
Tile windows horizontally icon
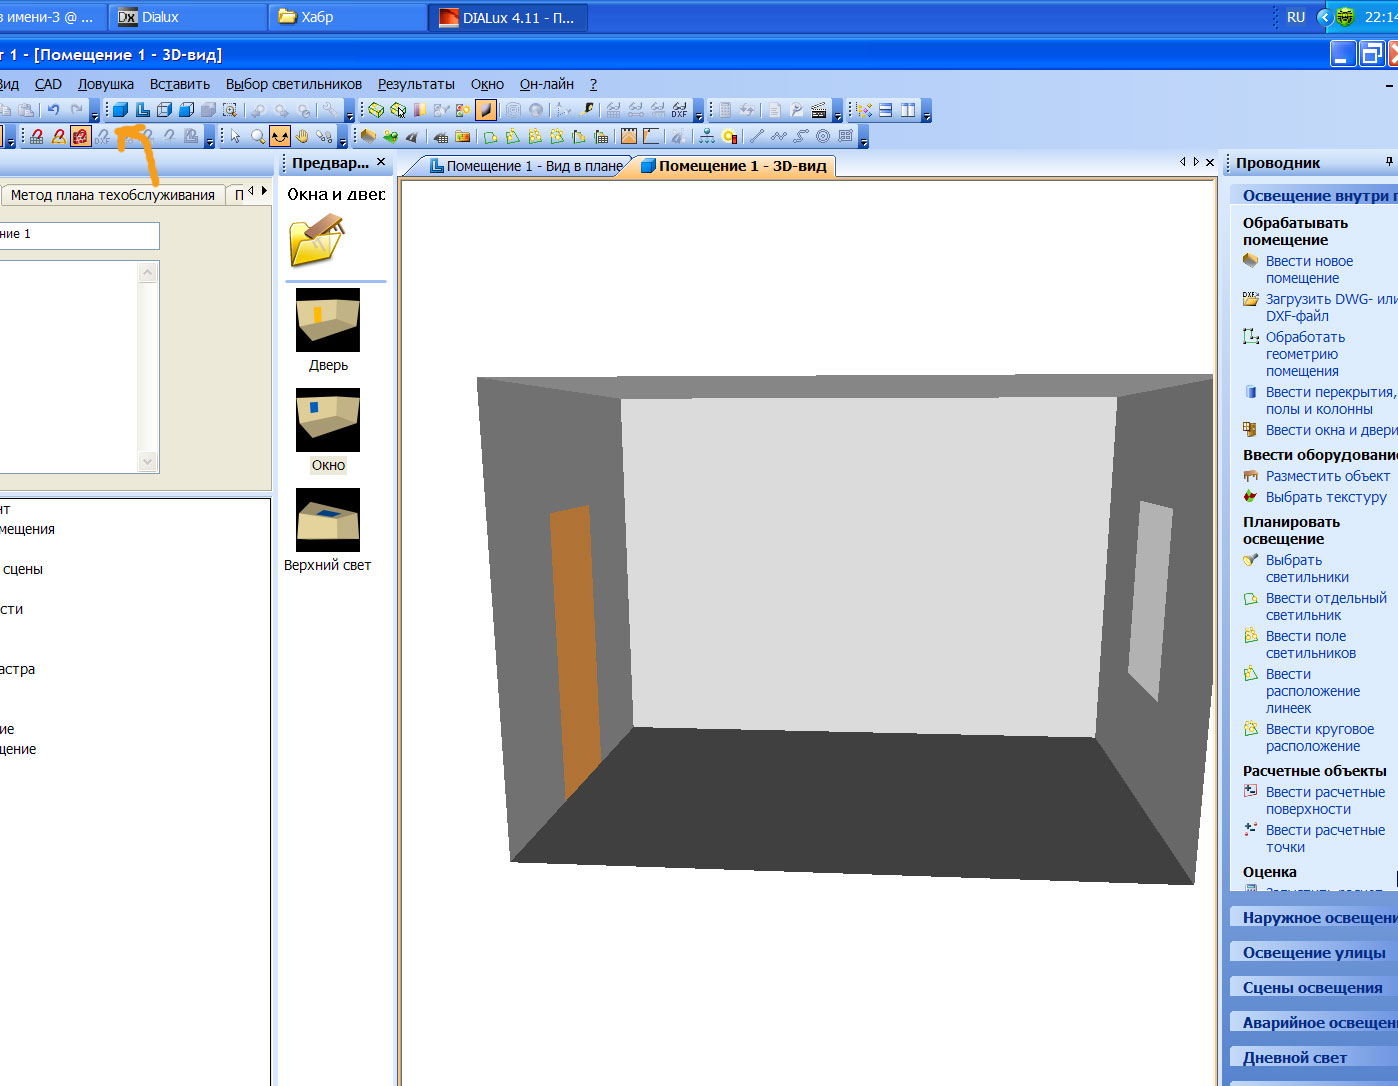pyautogui.click(x=886, y=110)
